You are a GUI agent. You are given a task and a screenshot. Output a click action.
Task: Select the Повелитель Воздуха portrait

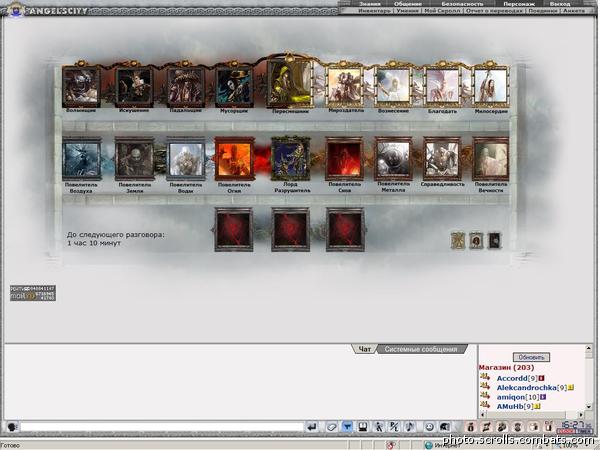[x=82, y=159]
